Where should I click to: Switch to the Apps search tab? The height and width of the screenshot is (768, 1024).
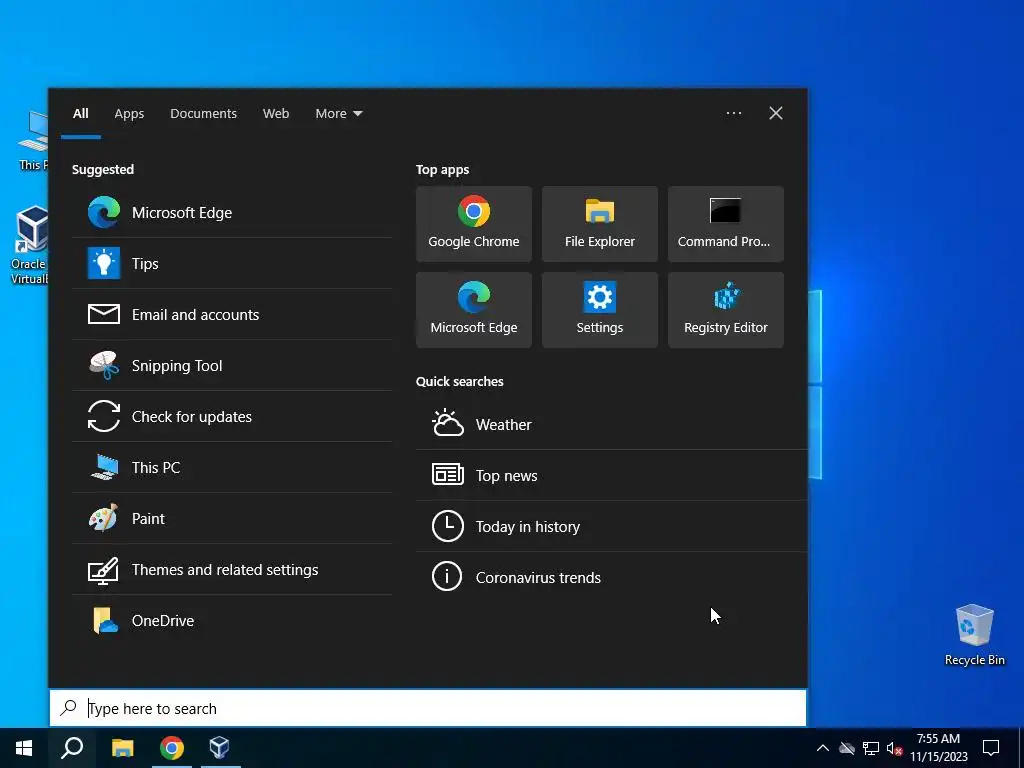[x=129, y=114]
